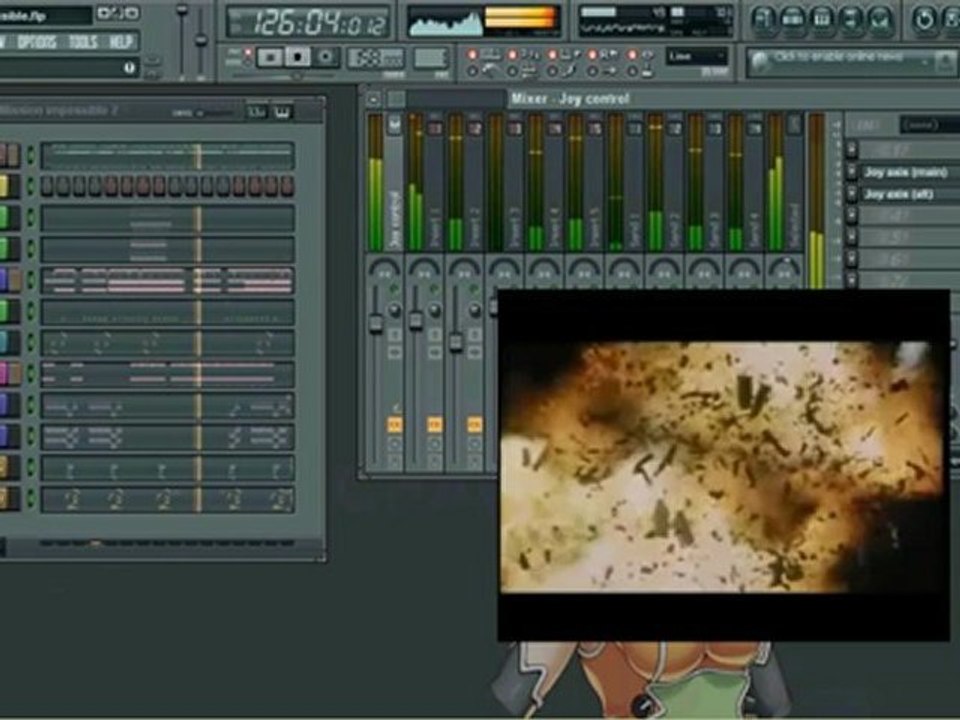Open the playlist view shortcut icon
The image size is (960, 720).
coord(763,19)
